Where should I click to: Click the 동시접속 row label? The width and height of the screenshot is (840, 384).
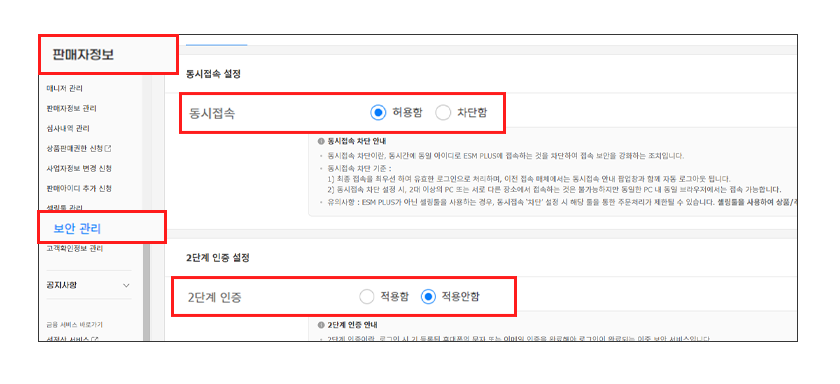pos(212,114)
